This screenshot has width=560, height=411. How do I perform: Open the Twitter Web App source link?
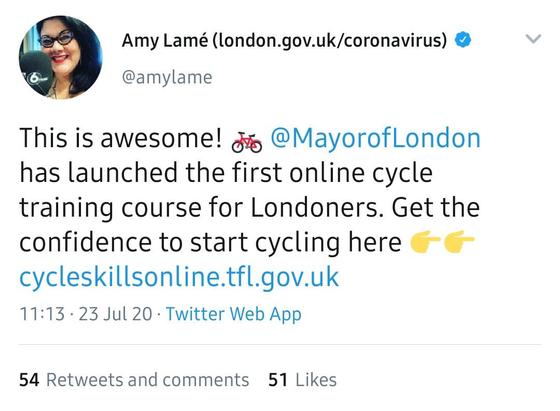pyautogui.click(x=234, y=314)
